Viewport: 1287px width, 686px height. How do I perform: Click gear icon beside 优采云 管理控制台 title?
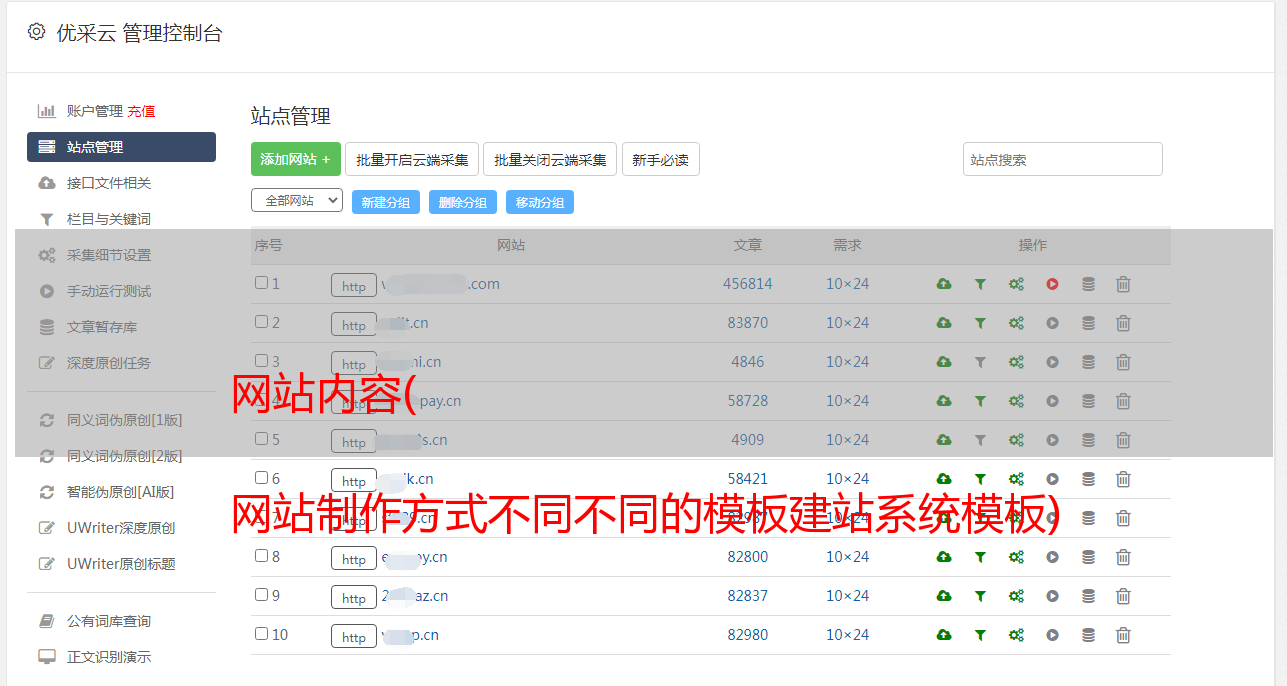[37, 32]
